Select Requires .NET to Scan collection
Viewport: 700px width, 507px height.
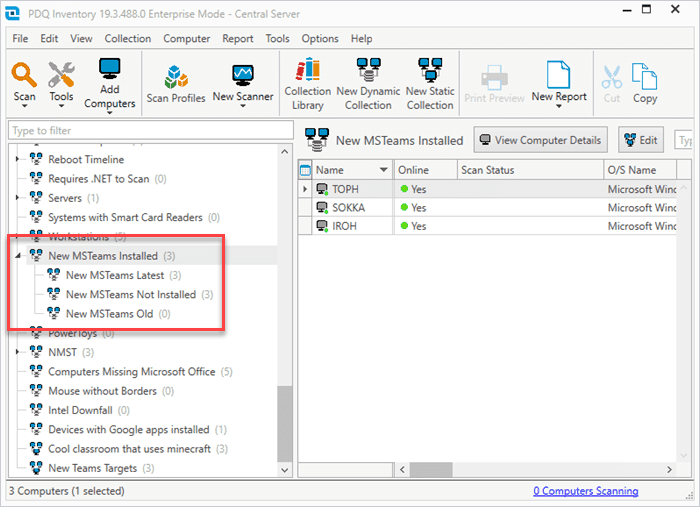99,179
